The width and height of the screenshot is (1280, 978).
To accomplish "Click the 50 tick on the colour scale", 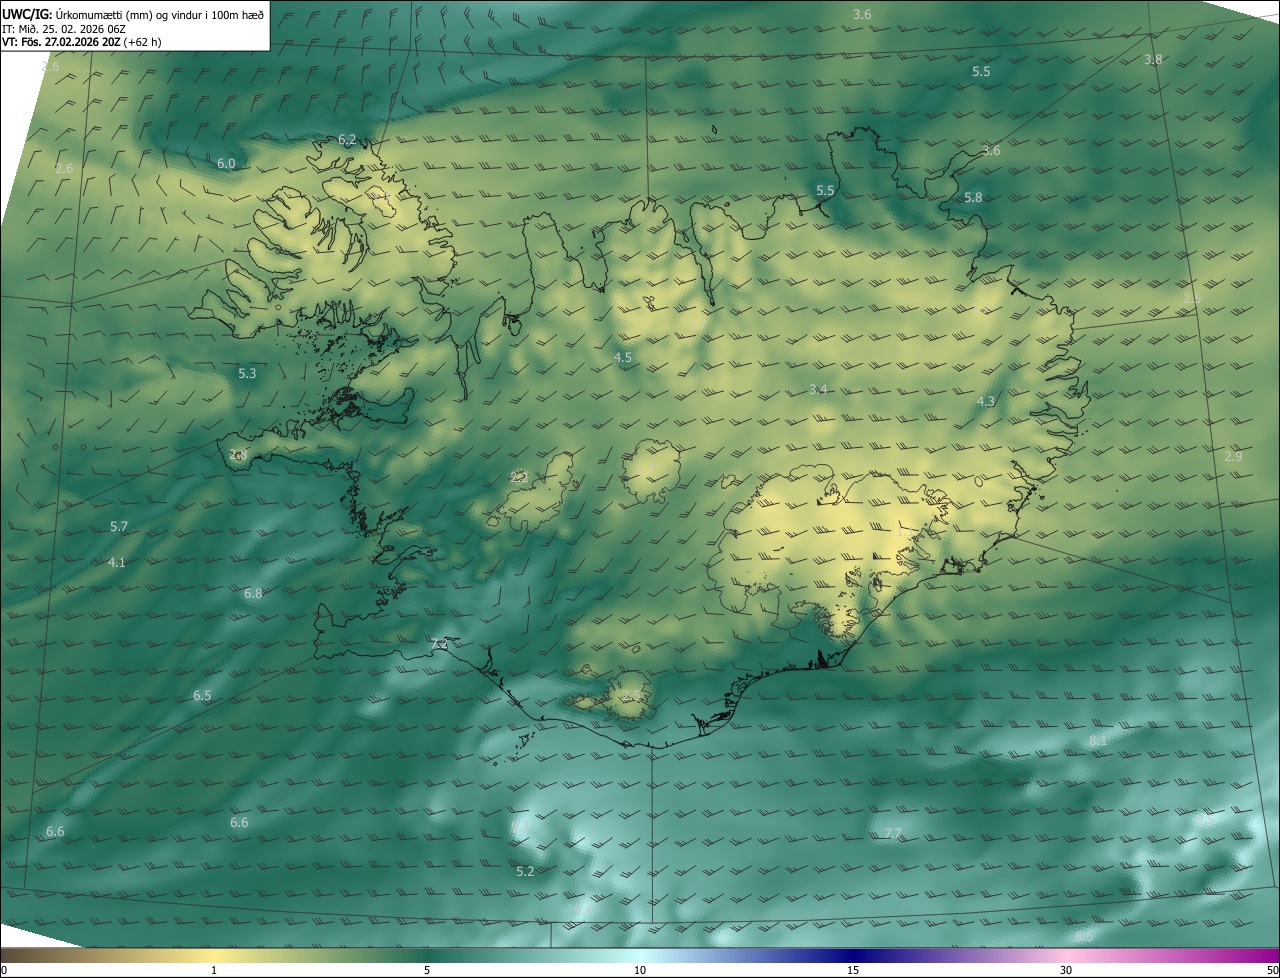I will (1272, 971).
